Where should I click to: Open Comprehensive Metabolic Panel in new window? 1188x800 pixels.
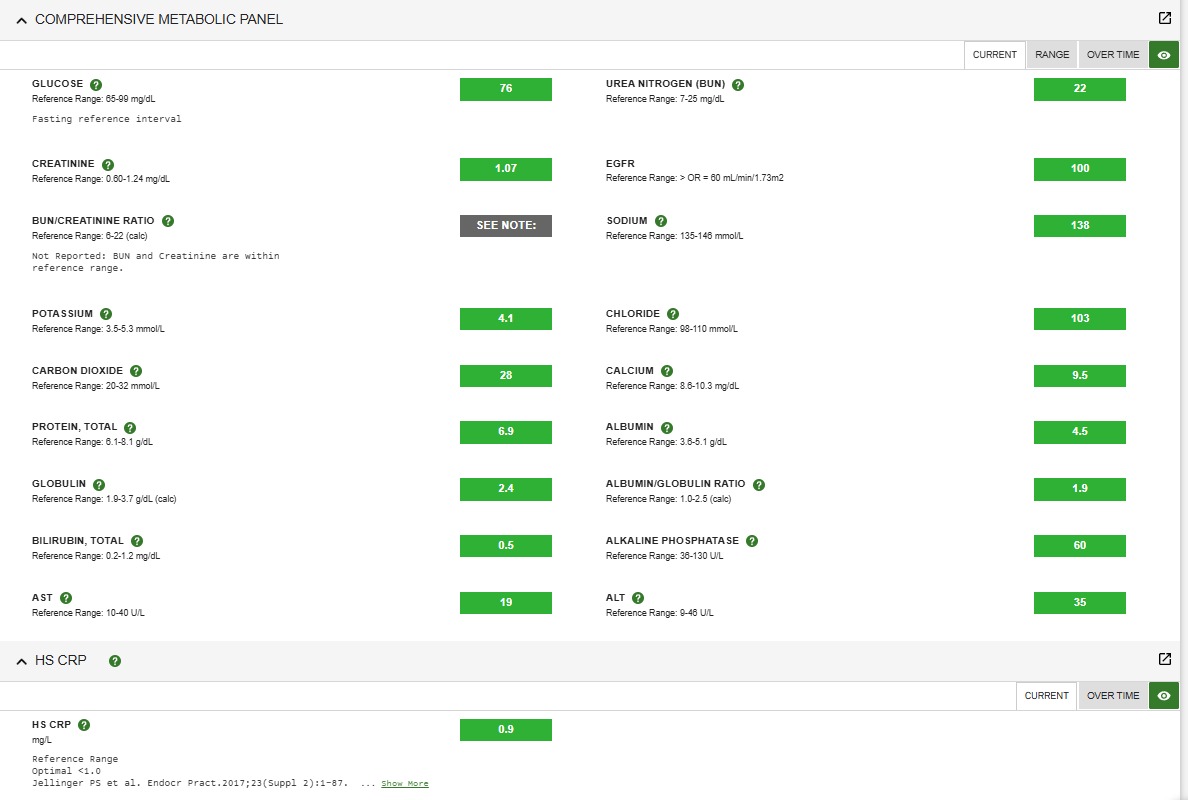(x=1165, y=18)
